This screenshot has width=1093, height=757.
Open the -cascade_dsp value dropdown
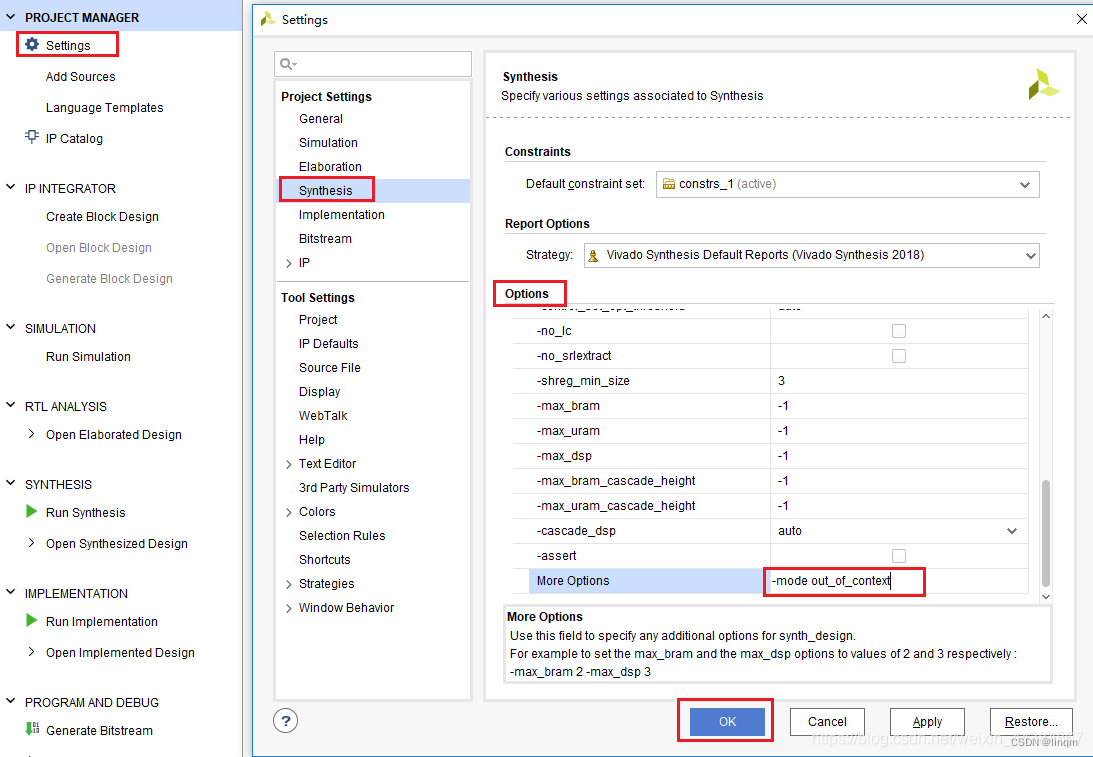[x=1012, y=531]
